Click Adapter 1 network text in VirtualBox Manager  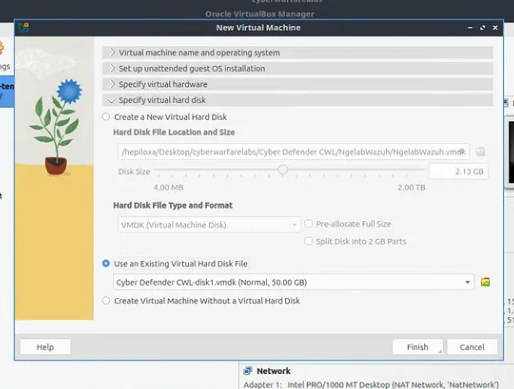click(371, 385)
